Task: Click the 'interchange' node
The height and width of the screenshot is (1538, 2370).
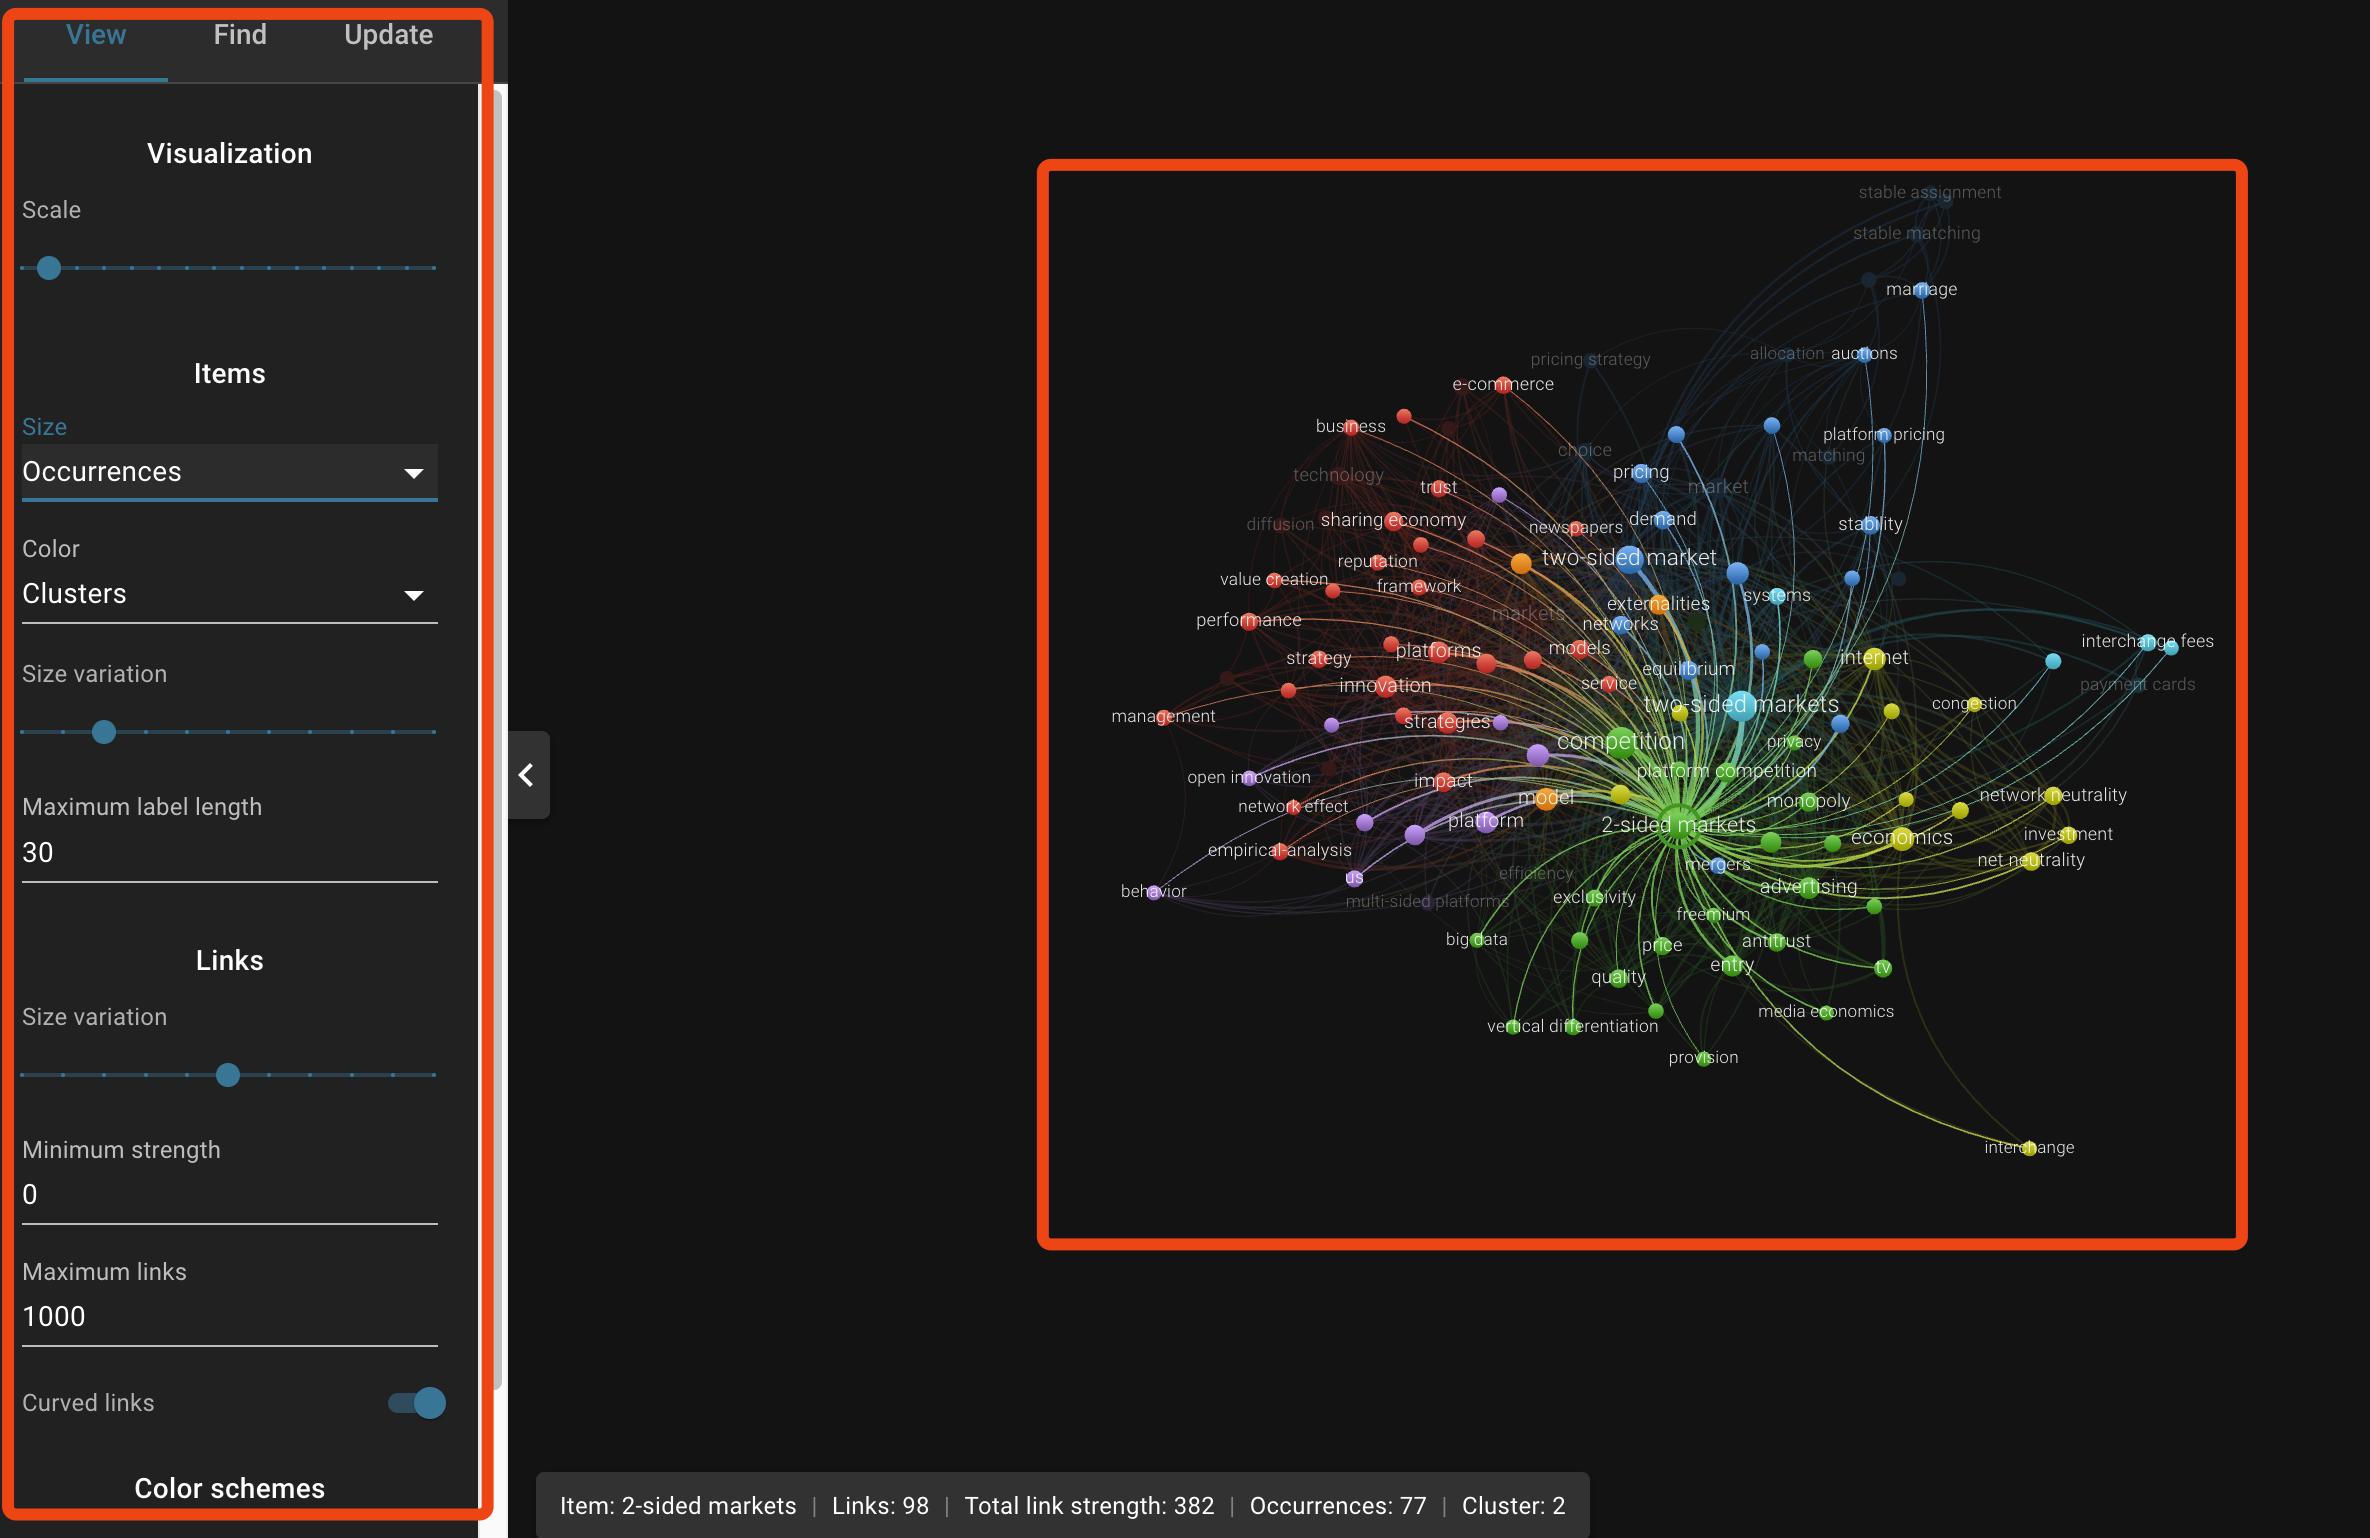Action: point(2029,1148)
